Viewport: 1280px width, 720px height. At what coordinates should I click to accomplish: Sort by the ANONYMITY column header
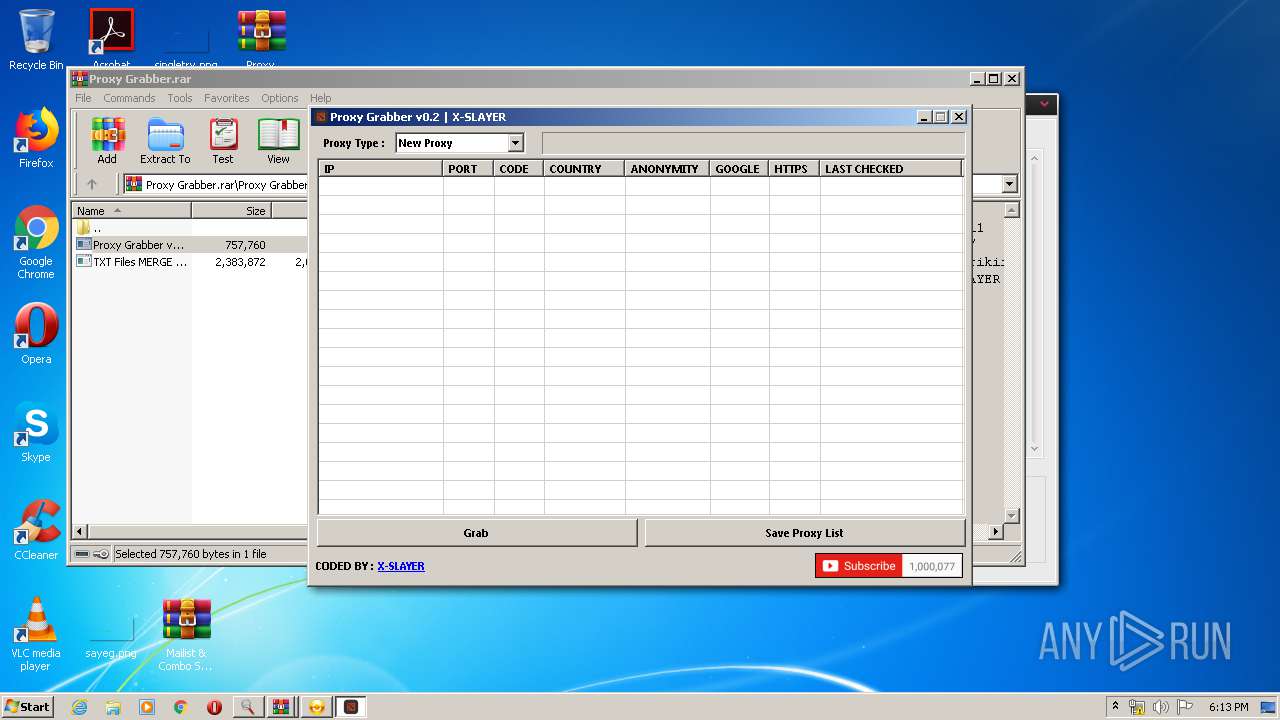[x=667, y=169]
